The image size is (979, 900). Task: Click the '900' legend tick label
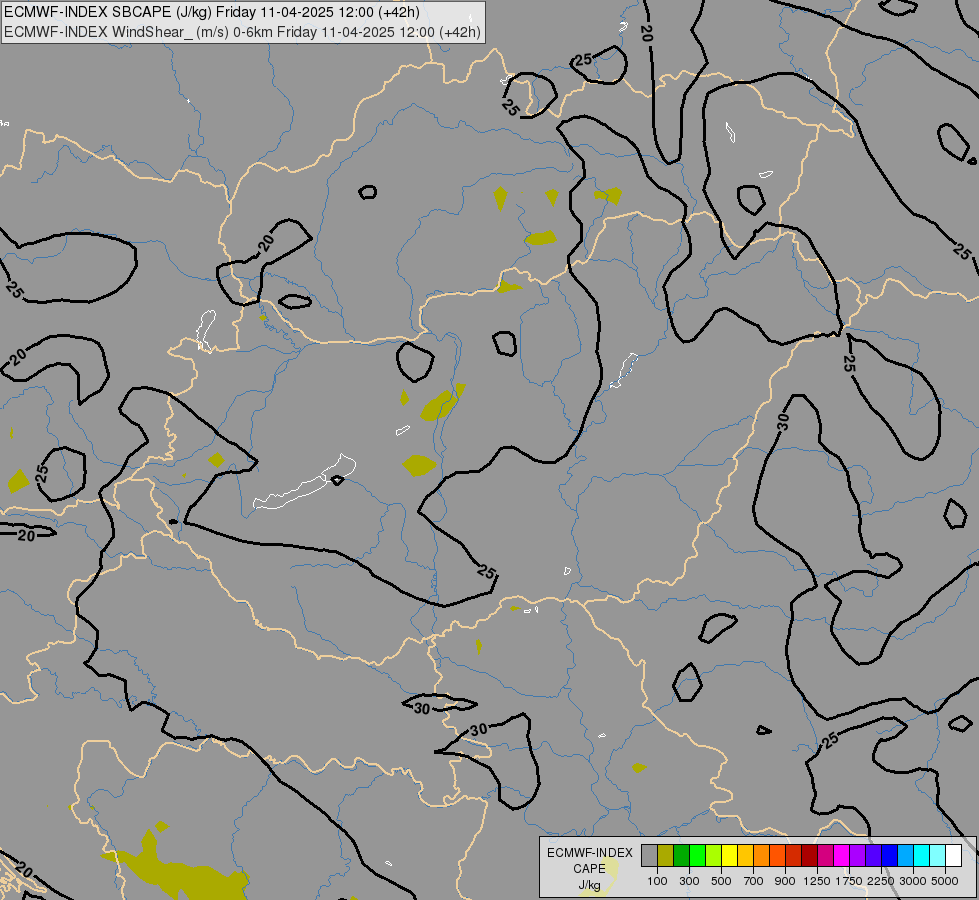[x=785, y=881]
